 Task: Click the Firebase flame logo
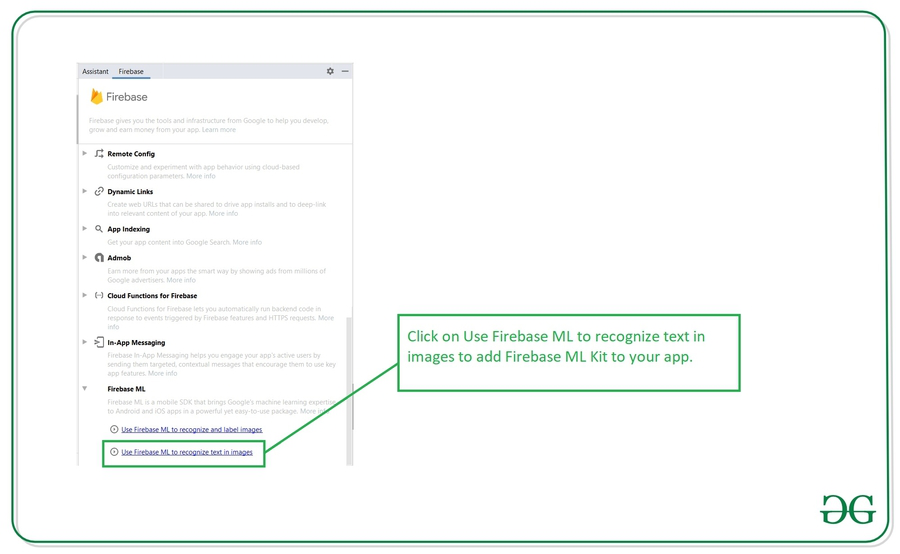pos(96,96)
